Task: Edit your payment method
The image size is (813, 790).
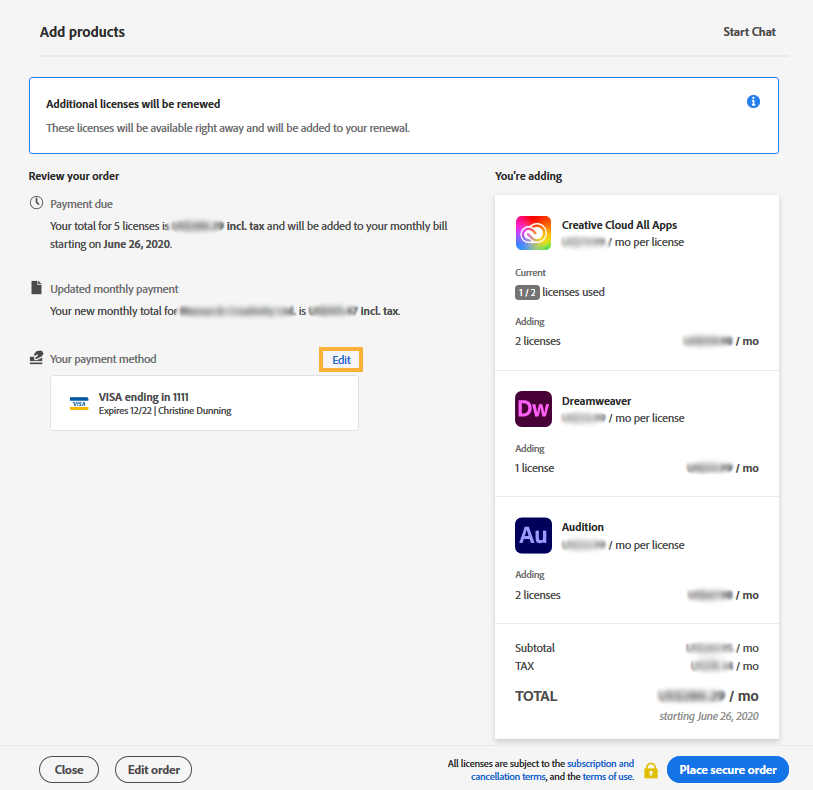Action: pos(341,359)
